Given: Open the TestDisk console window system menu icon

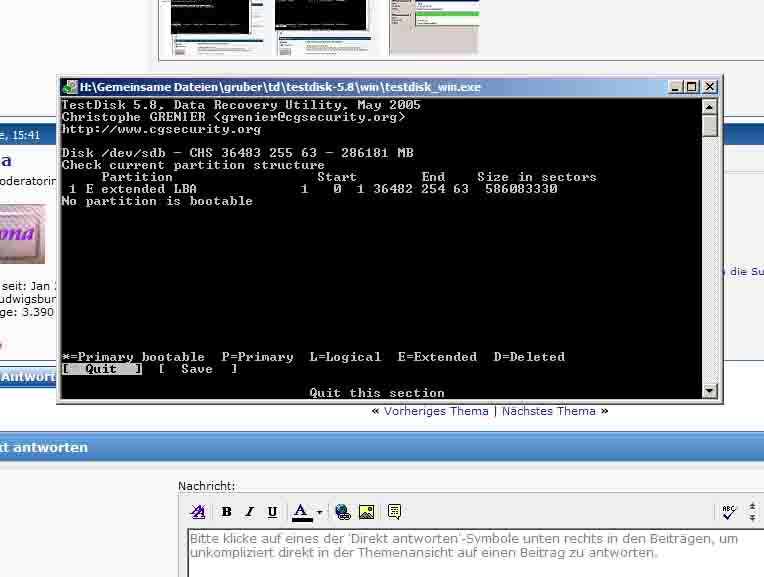Looking at the screenshot, I should pos(70,87).
